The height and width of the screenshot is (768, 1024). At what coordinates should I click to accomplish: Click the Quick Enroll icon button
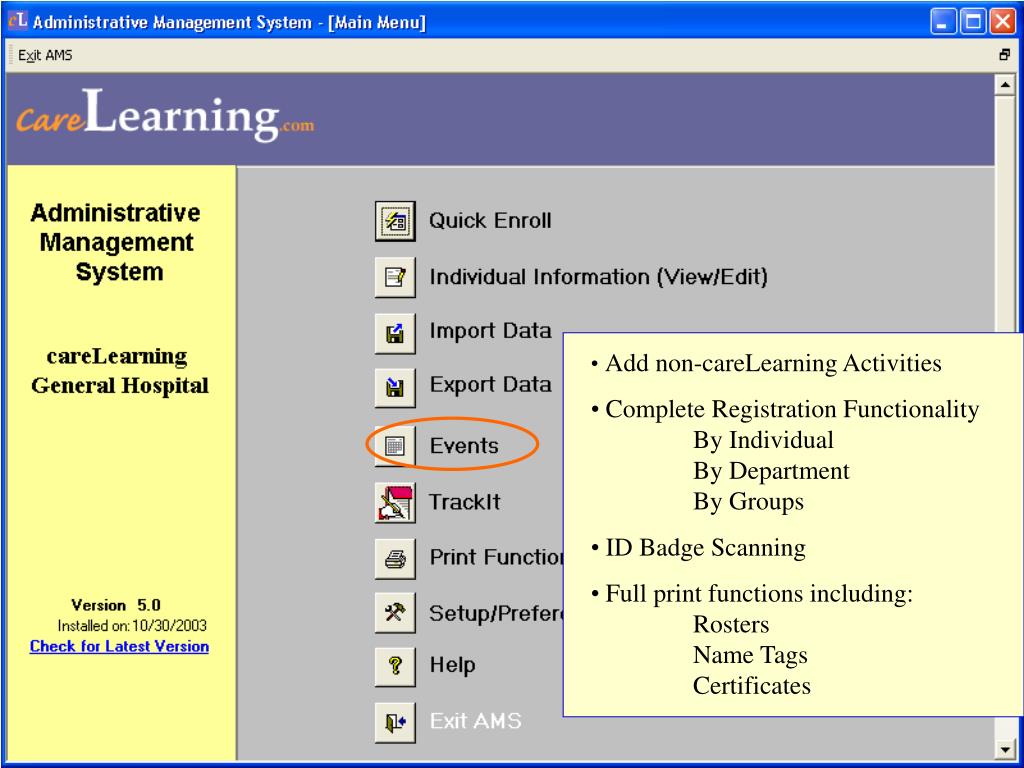395,221
